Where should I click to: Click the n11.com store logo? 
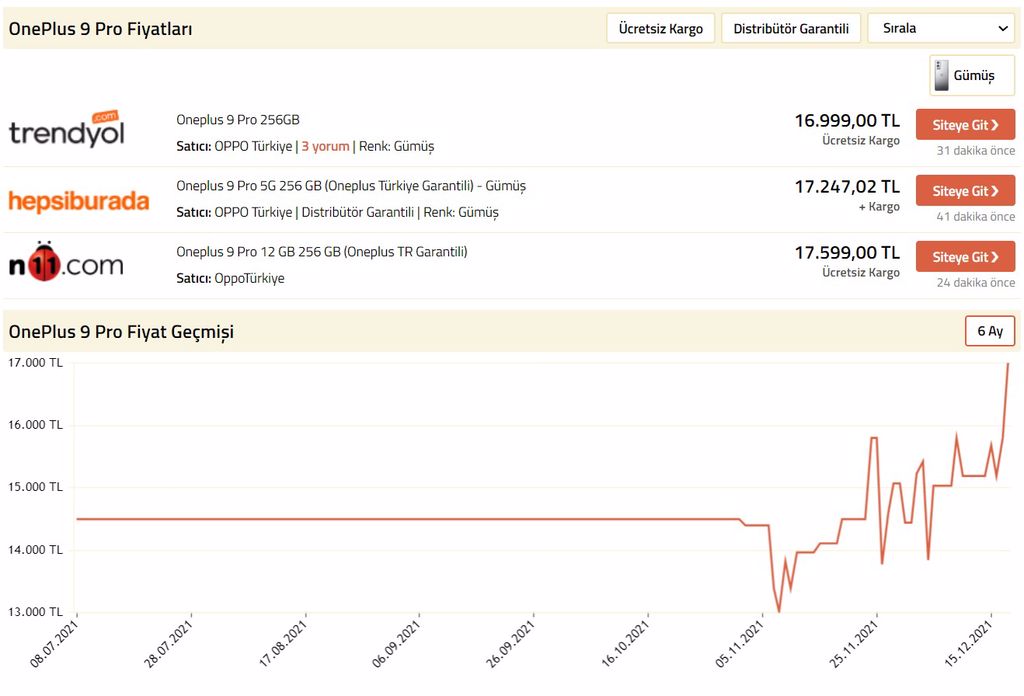(x=66, y=262)
